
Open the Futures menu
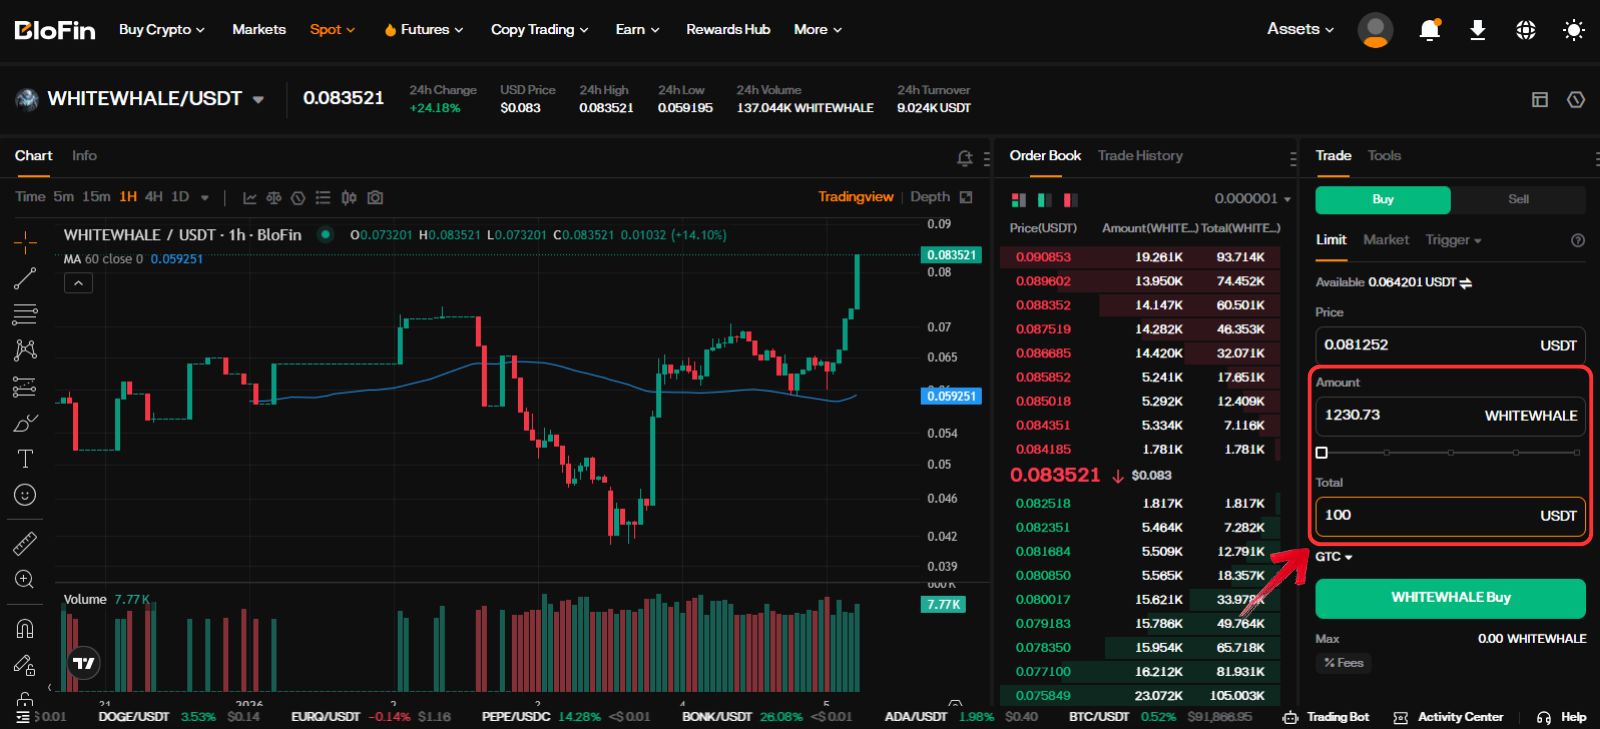point(424,30)
